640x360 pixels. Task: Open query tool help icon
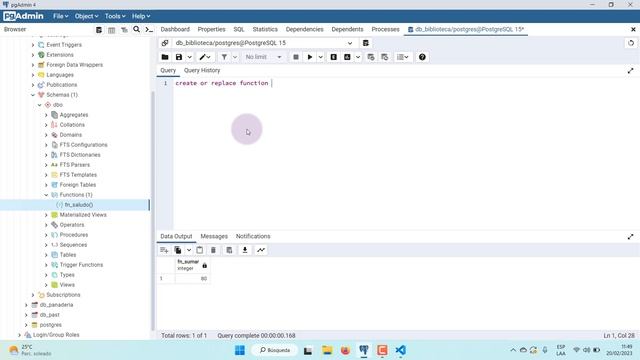(422, 57)
